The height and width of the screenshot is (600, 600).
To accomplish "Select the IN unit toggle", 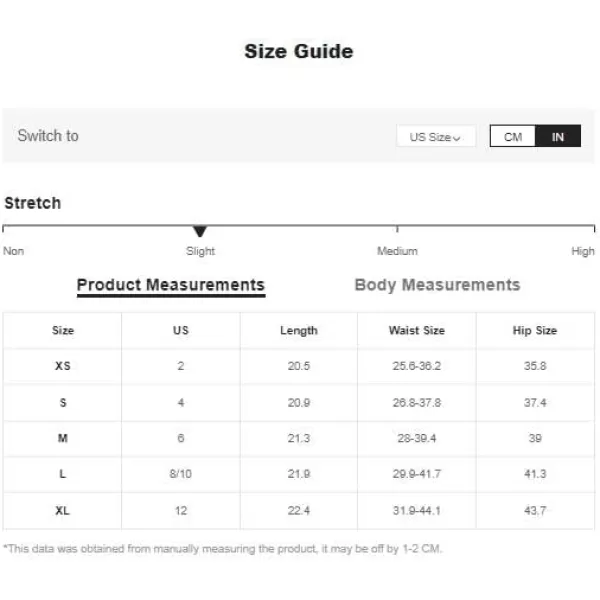I will (558, 136).
